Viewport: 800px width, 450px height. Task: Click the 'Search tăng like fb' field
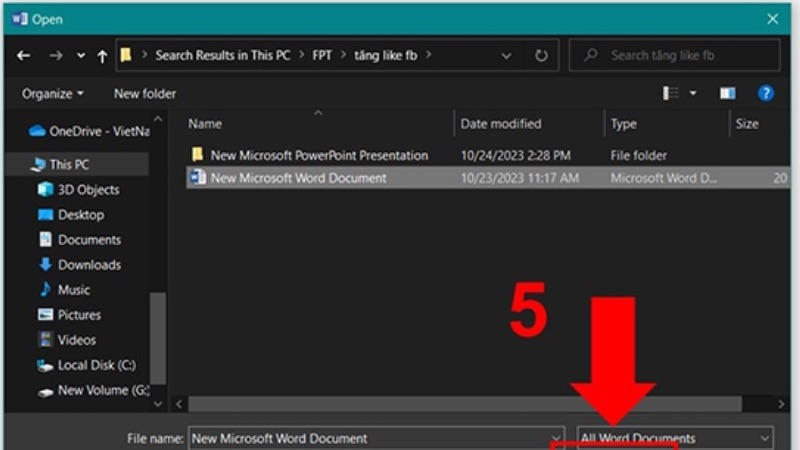pos(674,55)
